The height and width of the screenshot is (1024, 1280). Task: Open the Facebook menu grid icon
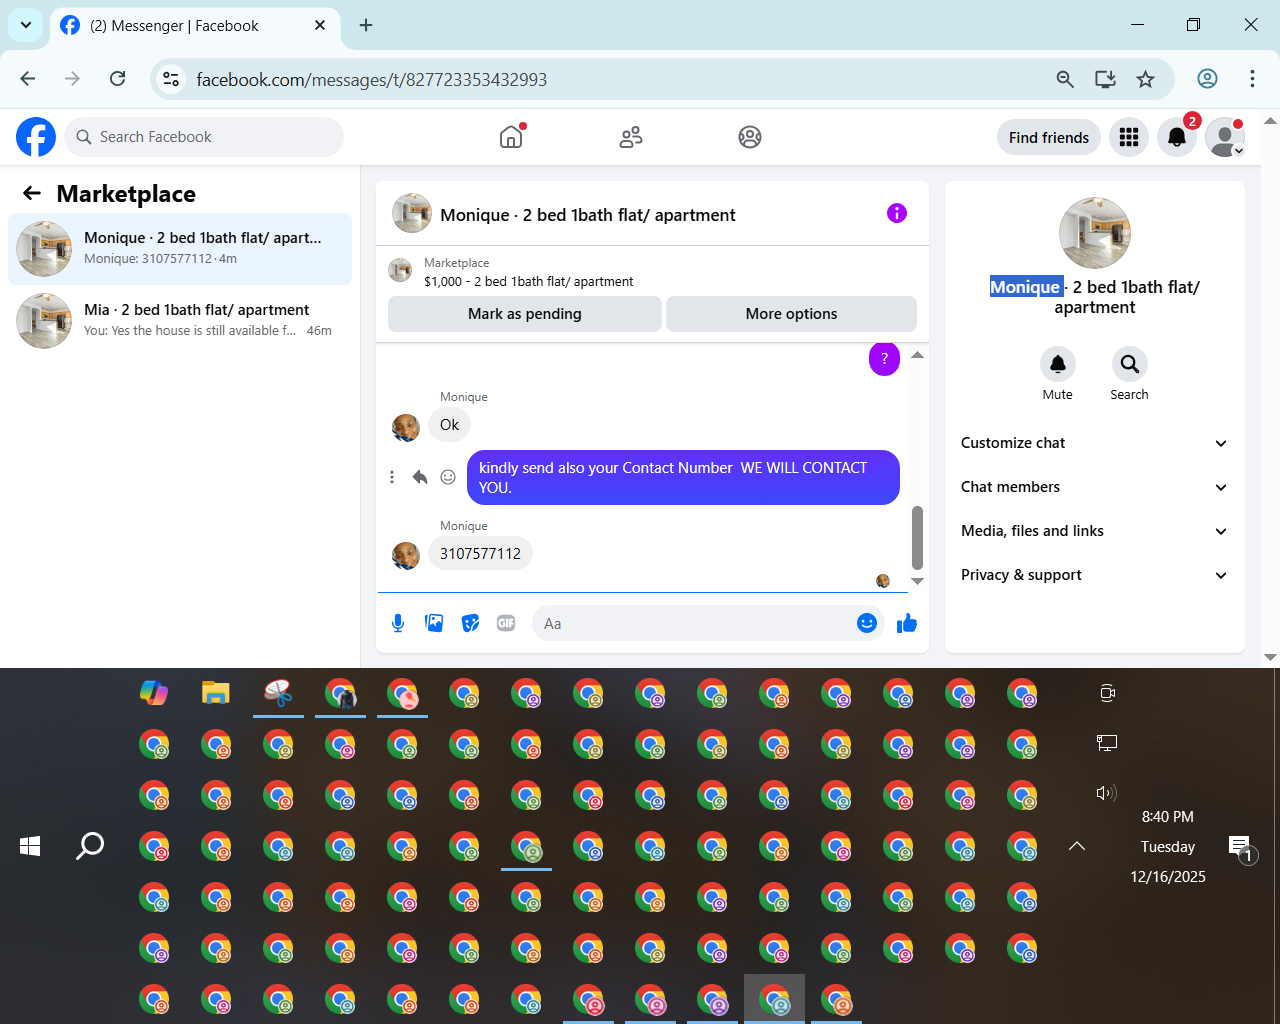(1129, 137)
